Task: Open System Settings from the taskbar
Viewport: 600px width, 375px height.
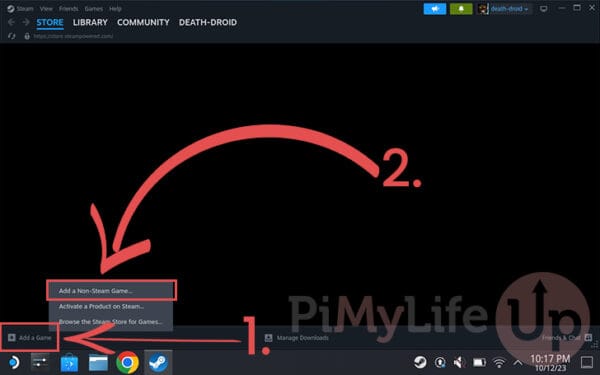Action: [x=40, y=362]
